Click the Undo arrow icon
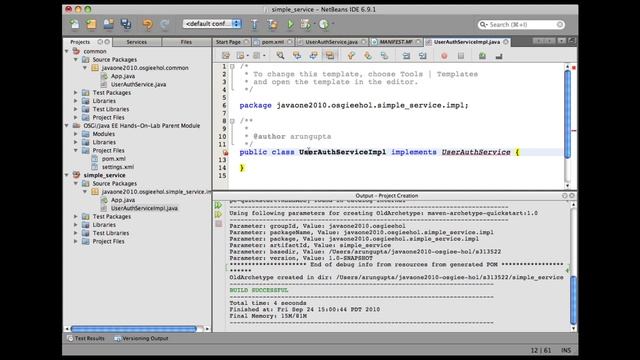This screenshot has width=640, height=360. click(x=148, y=24)
